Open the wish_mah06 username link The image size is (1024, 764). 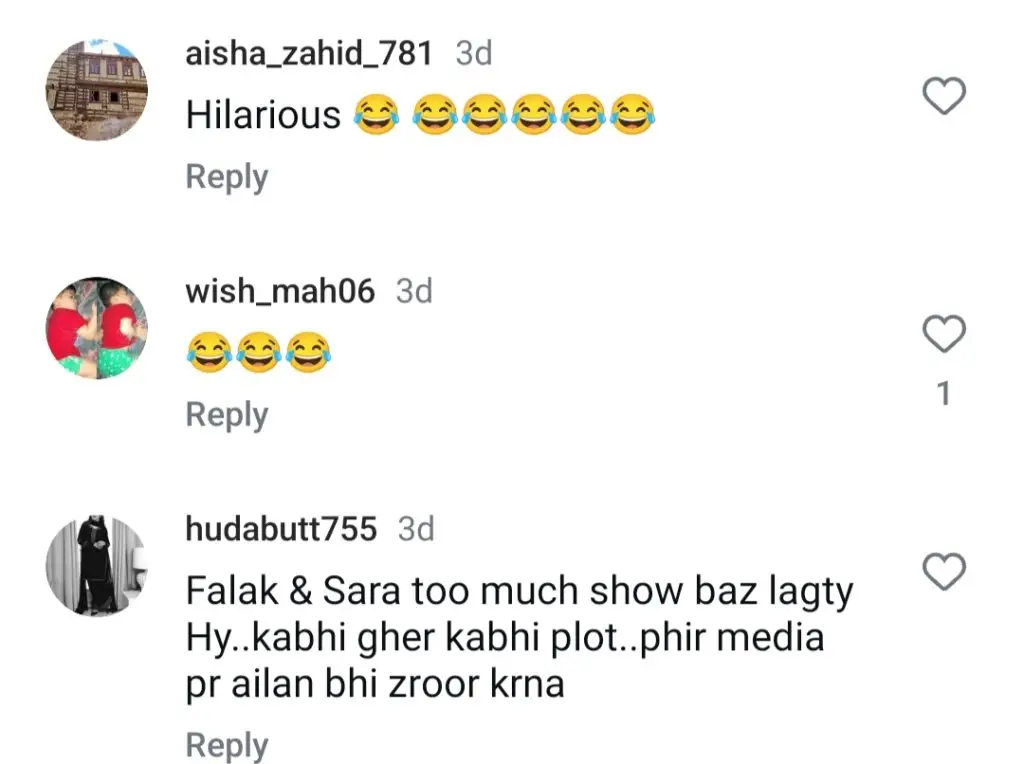point(280,291)
